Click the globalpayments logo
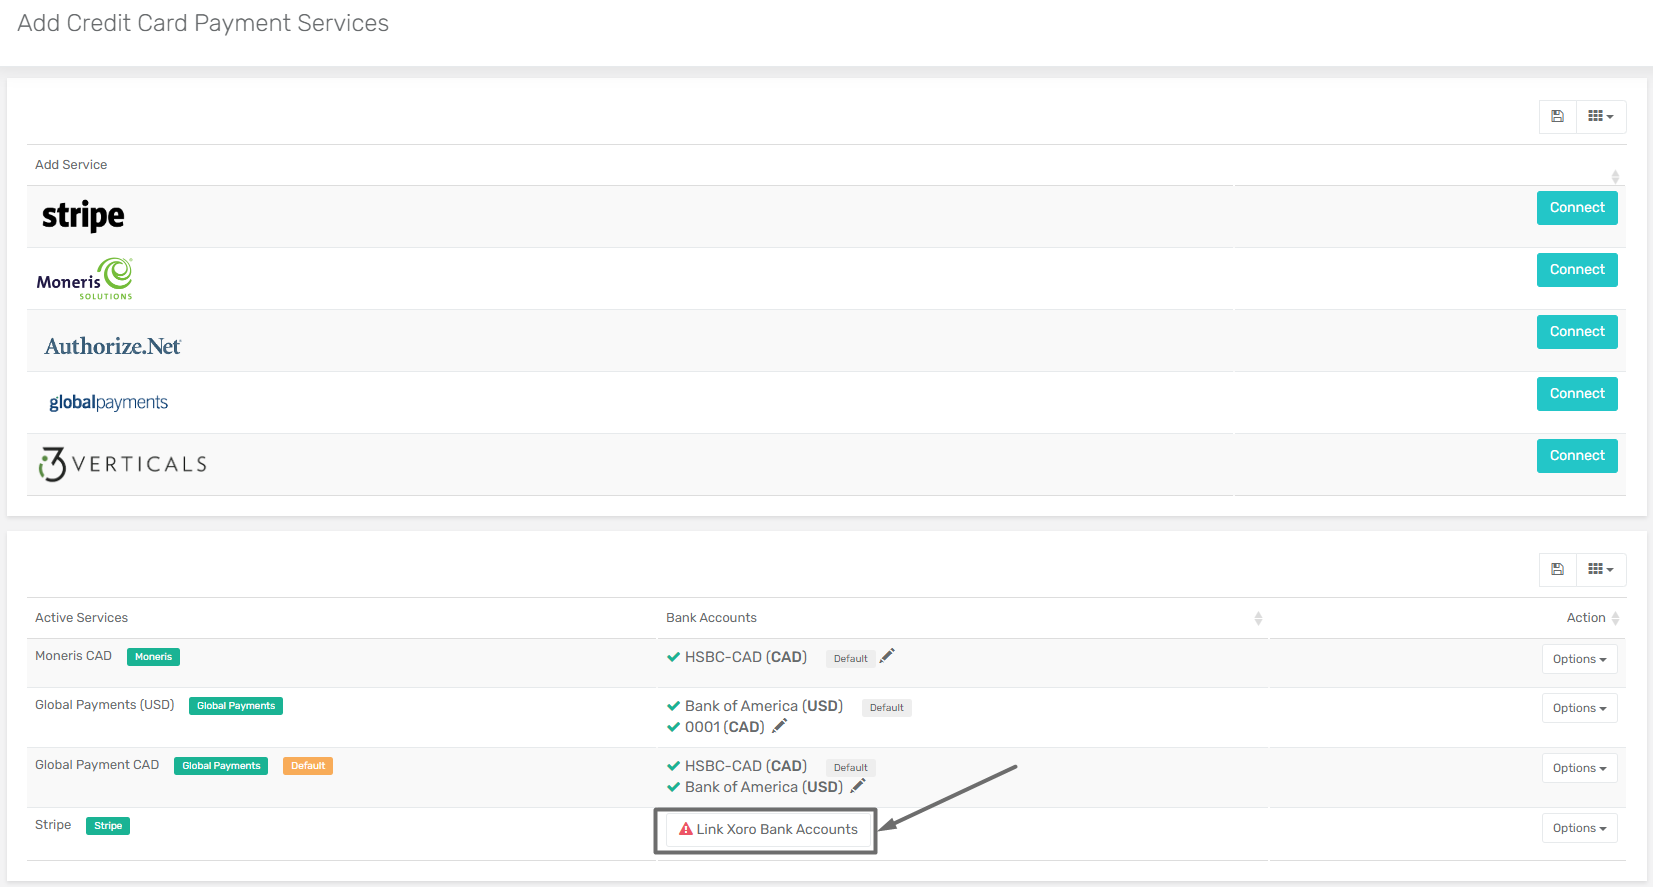This screenshot has height=887, width=1653. tap(108, 402)
